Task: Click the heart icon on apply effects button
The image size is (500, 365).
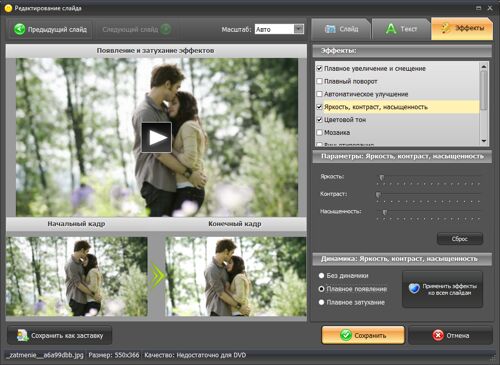Action: 414,289
